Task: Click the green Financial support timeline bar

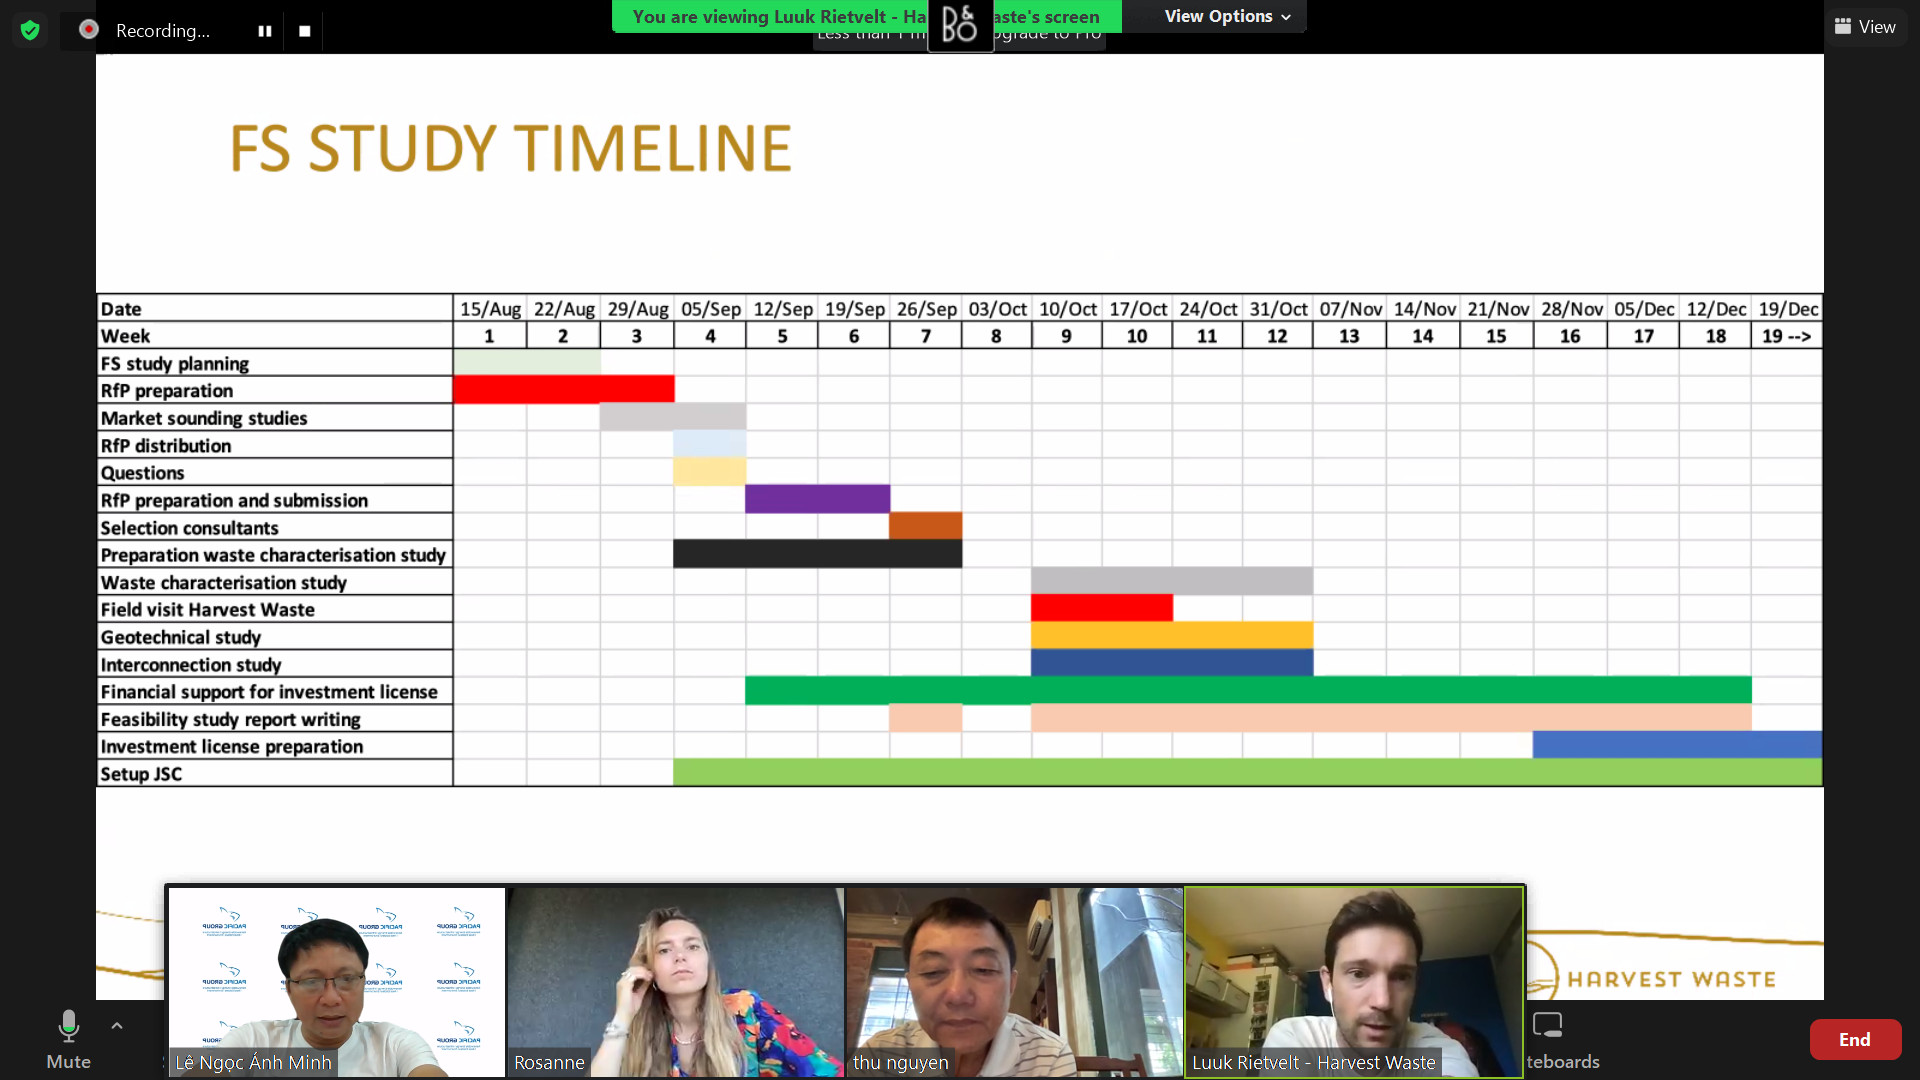Action: tap(1247, 690)
